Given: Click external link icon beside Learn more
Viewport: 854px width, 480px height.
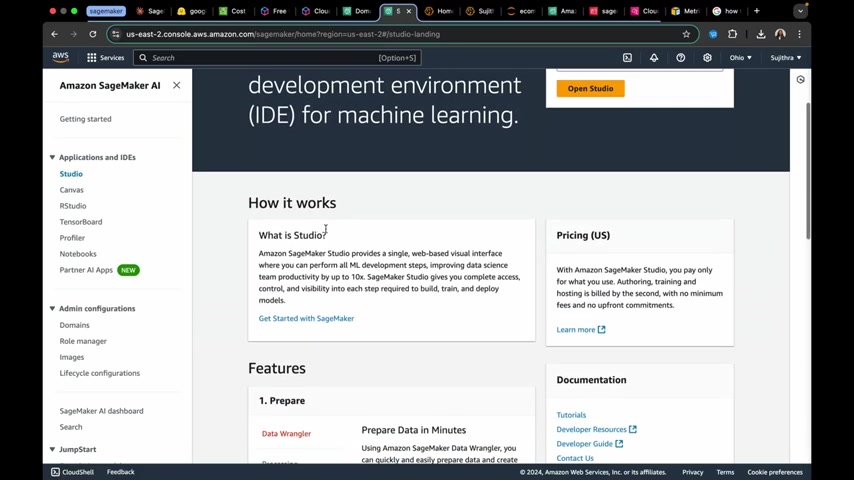Looking at the screenshot, I should point(601,330).
